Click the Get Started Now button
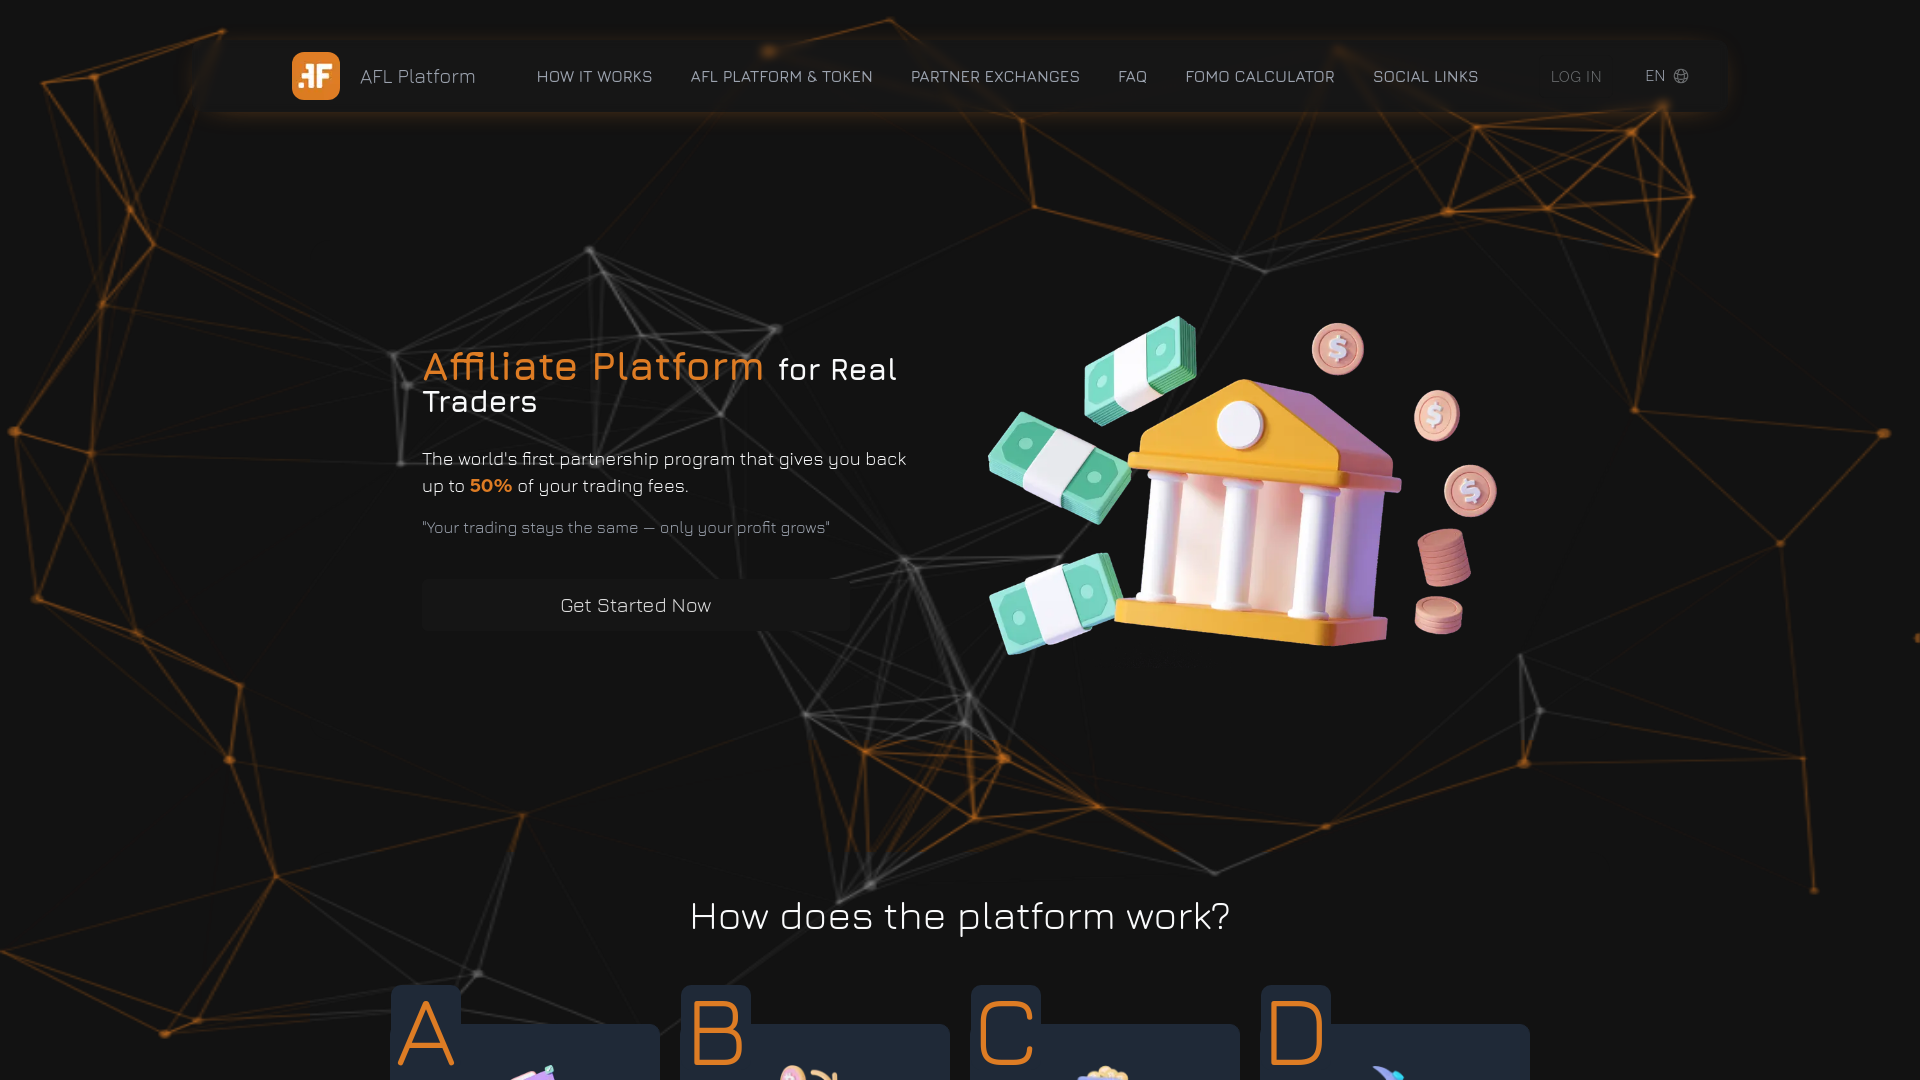This screenshot has width=1920, height=1080. click(636, 605)
